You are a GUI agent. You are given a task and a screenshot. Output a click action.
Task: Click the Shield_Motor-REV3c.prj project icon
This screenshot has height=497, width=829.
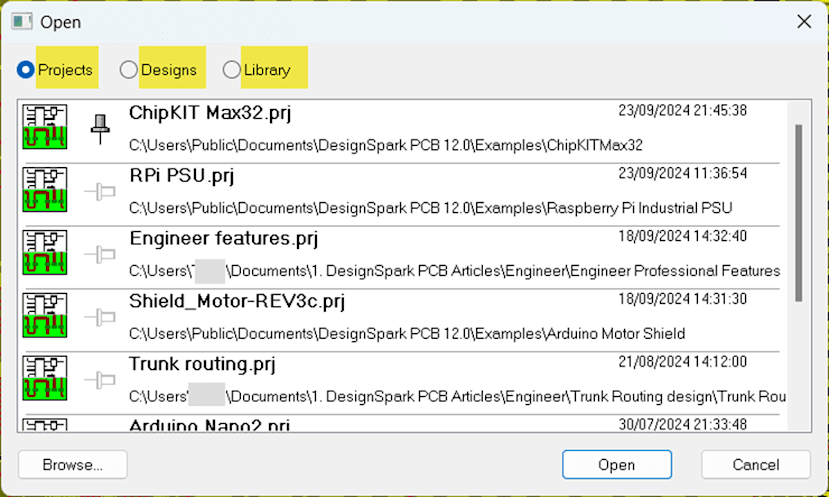[45, 316]
